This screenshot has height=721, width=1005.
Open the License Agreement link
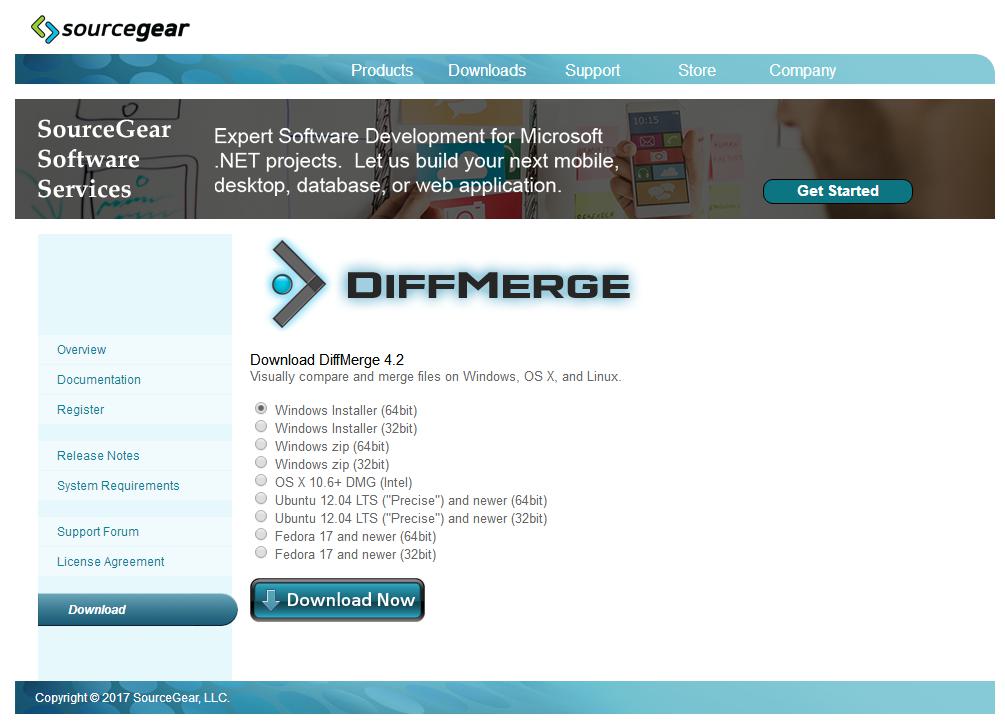pos(110,562)
